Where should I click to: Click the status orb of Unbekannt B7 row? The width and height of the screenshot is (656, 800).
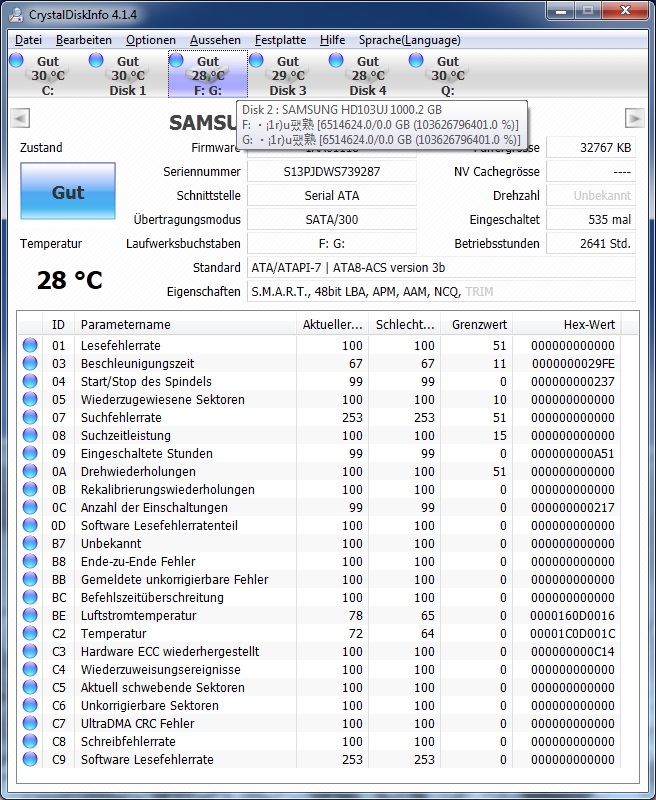coord(30,543)
